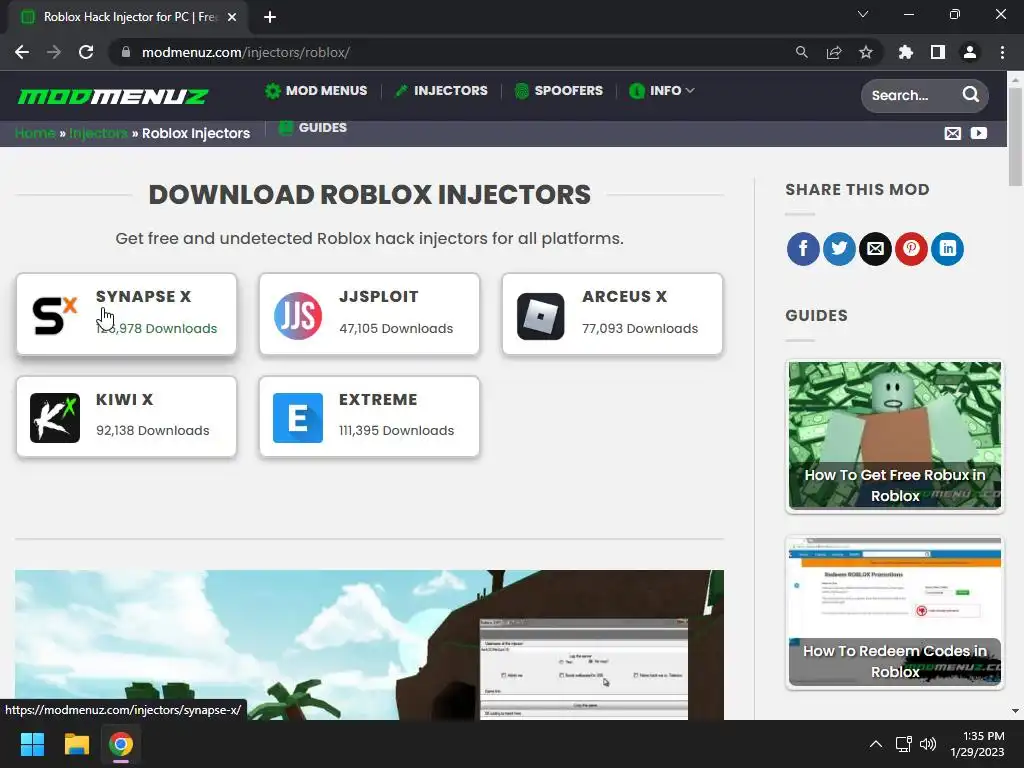Viewport: 1024px width, 768px height.
Task: Click the gameplay preview image
Action: (x=369, y=645)
